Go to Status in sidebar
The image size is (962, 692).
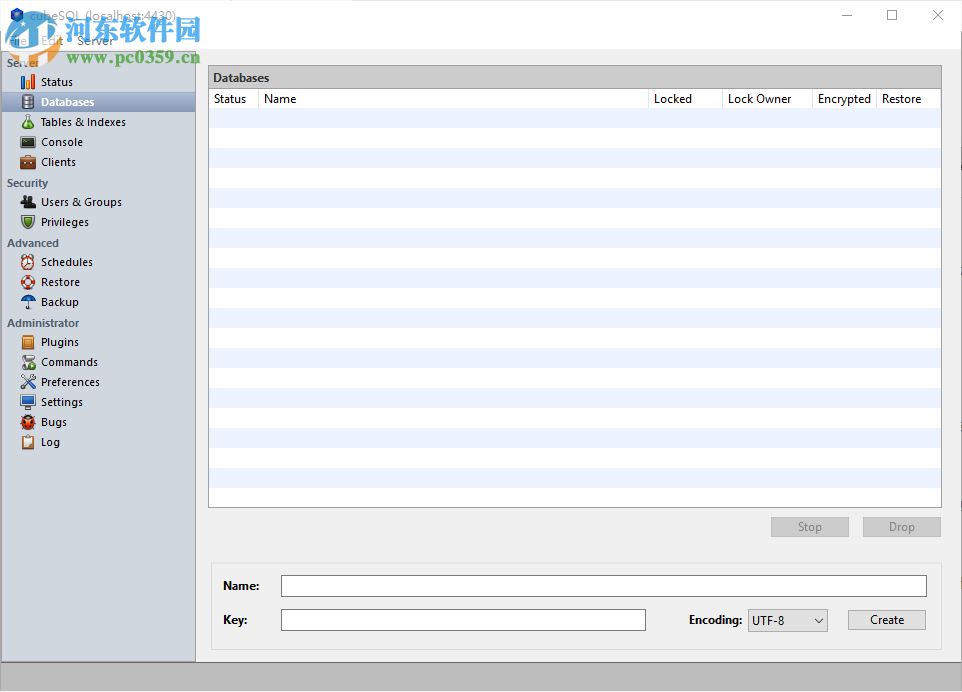point(56,82)
